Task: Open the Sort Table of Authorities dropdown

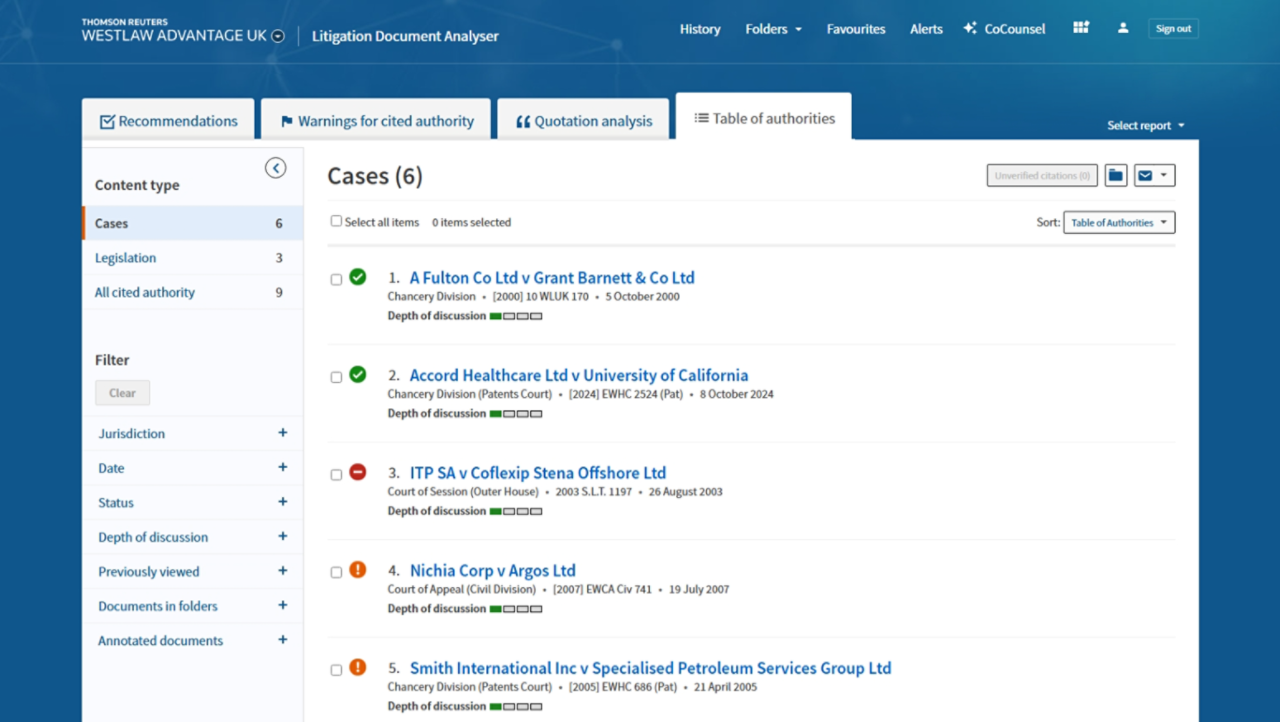Action: point(1119,223)
